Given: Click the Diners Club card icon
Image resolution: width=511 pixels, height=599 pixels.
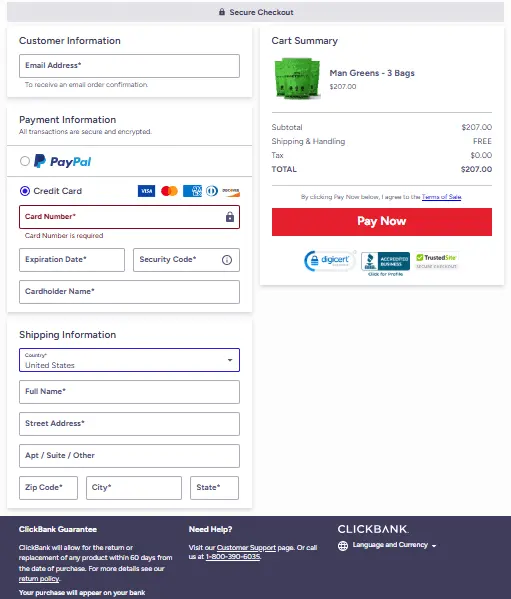Looking at the screenshot, I should (x=212, y=191).
